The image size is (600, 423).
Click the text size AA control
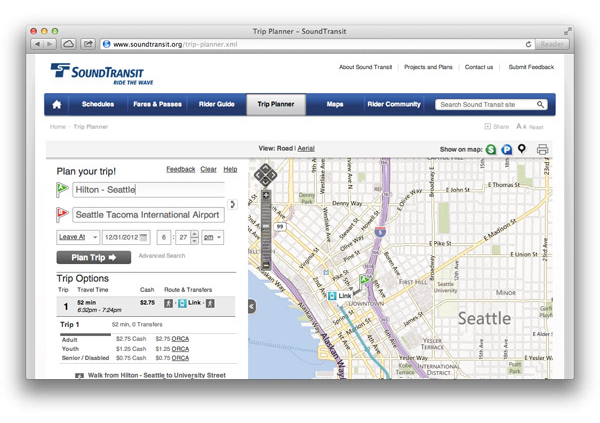[x=521, y=126]
